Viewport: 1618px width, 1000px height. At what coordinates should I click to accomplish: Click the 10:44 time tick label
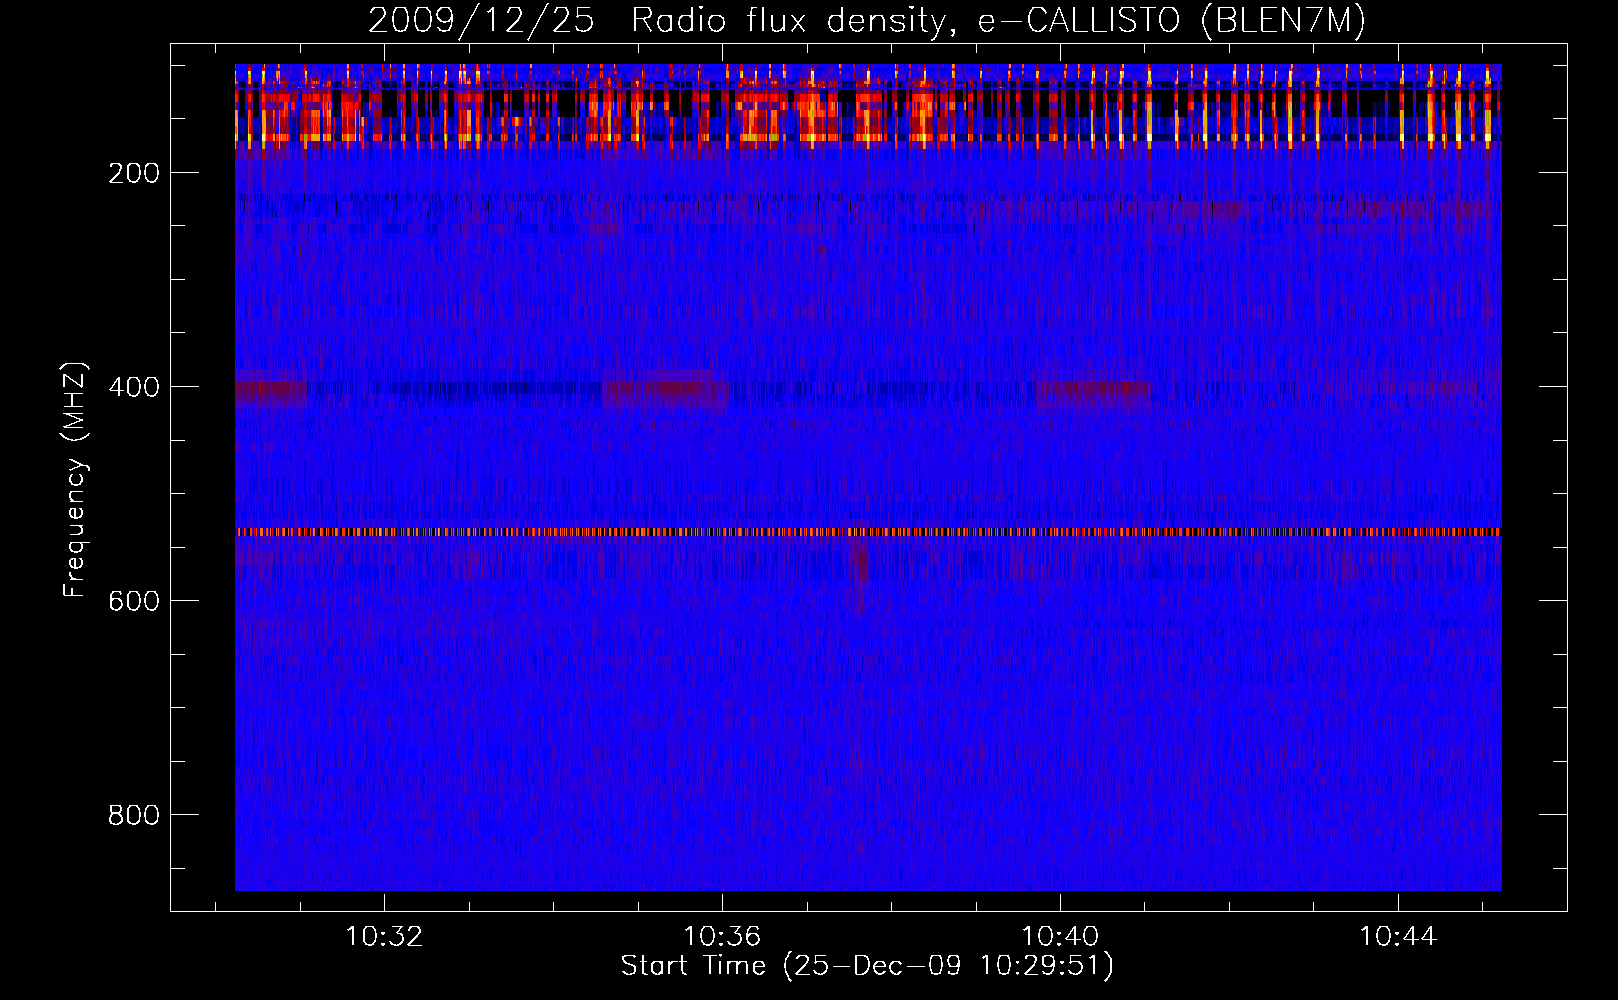click(1398, 937)
